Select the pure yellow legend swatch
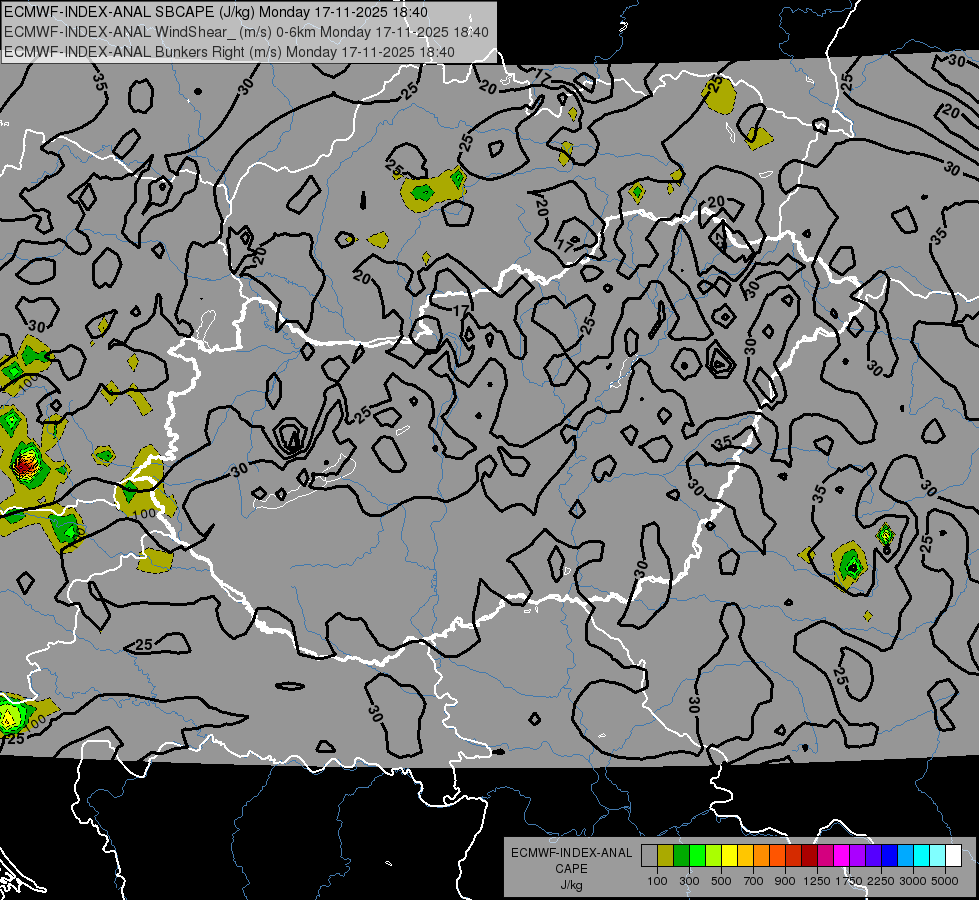The width and height of the screenshot is (979, 900). coord(729,855)
